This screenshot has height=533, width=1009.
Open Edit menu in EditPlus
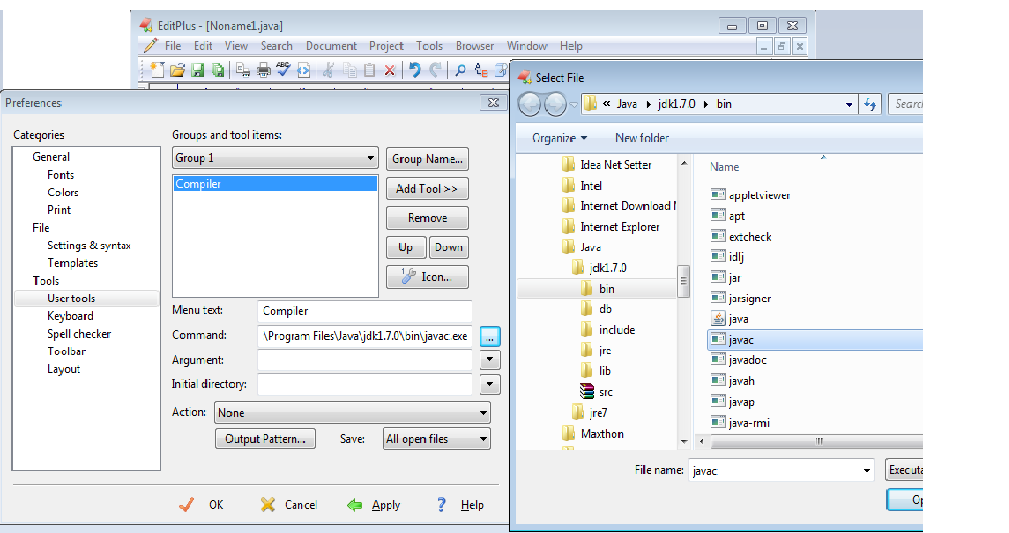click(x=203, y=46)
